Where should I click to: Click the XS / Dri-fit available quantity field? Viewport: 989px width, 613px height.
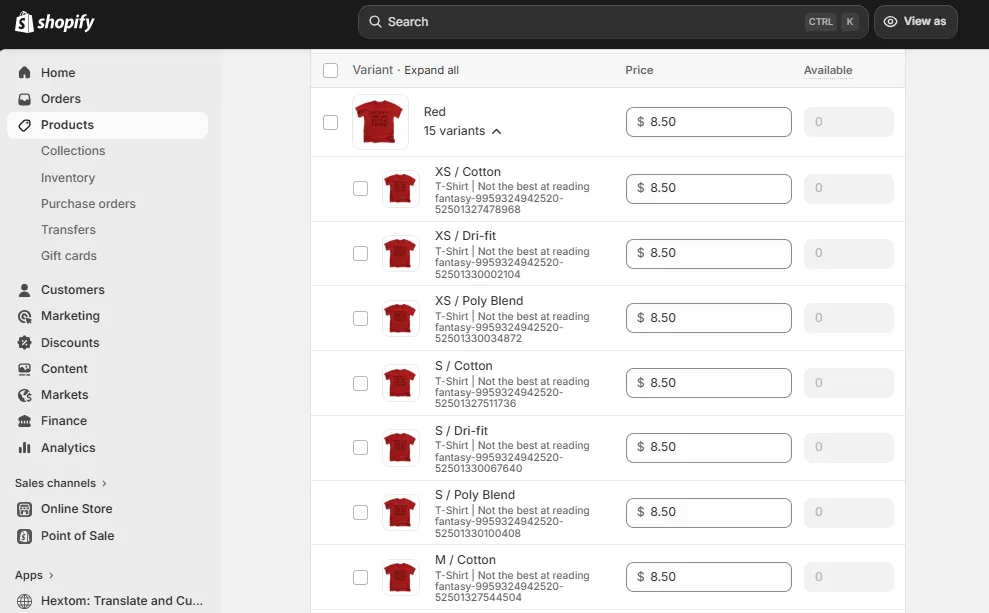849,254
